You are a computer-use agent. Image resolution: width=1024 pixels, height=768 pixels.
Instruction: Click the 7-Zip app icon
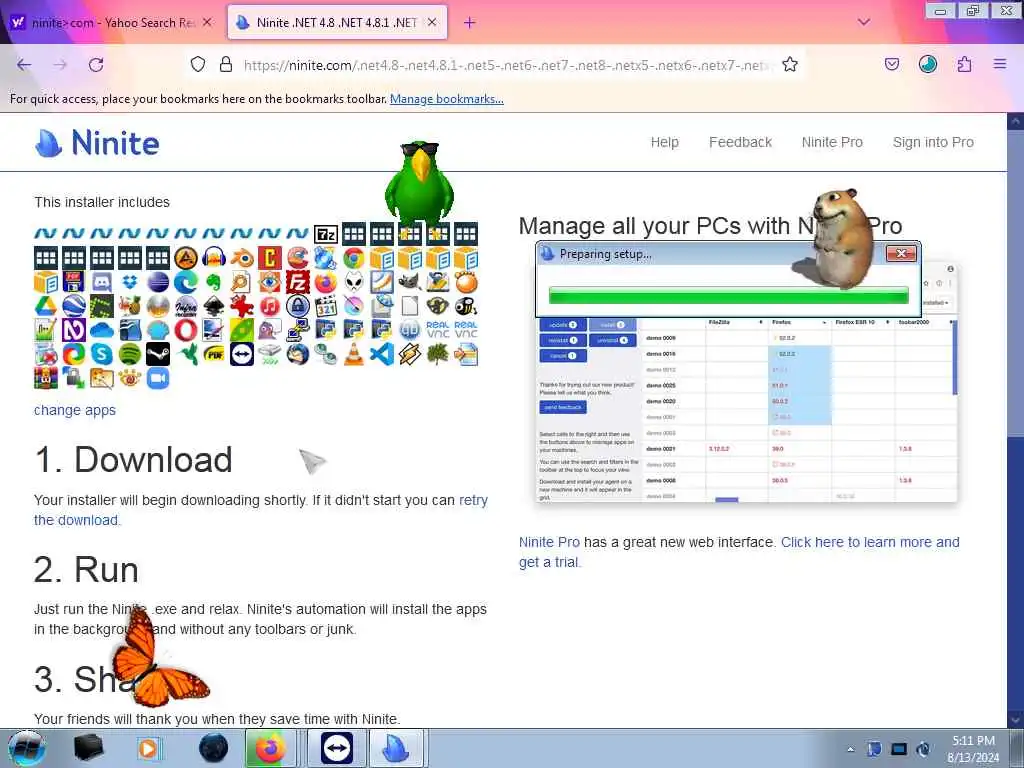click(x=326, y=234)
